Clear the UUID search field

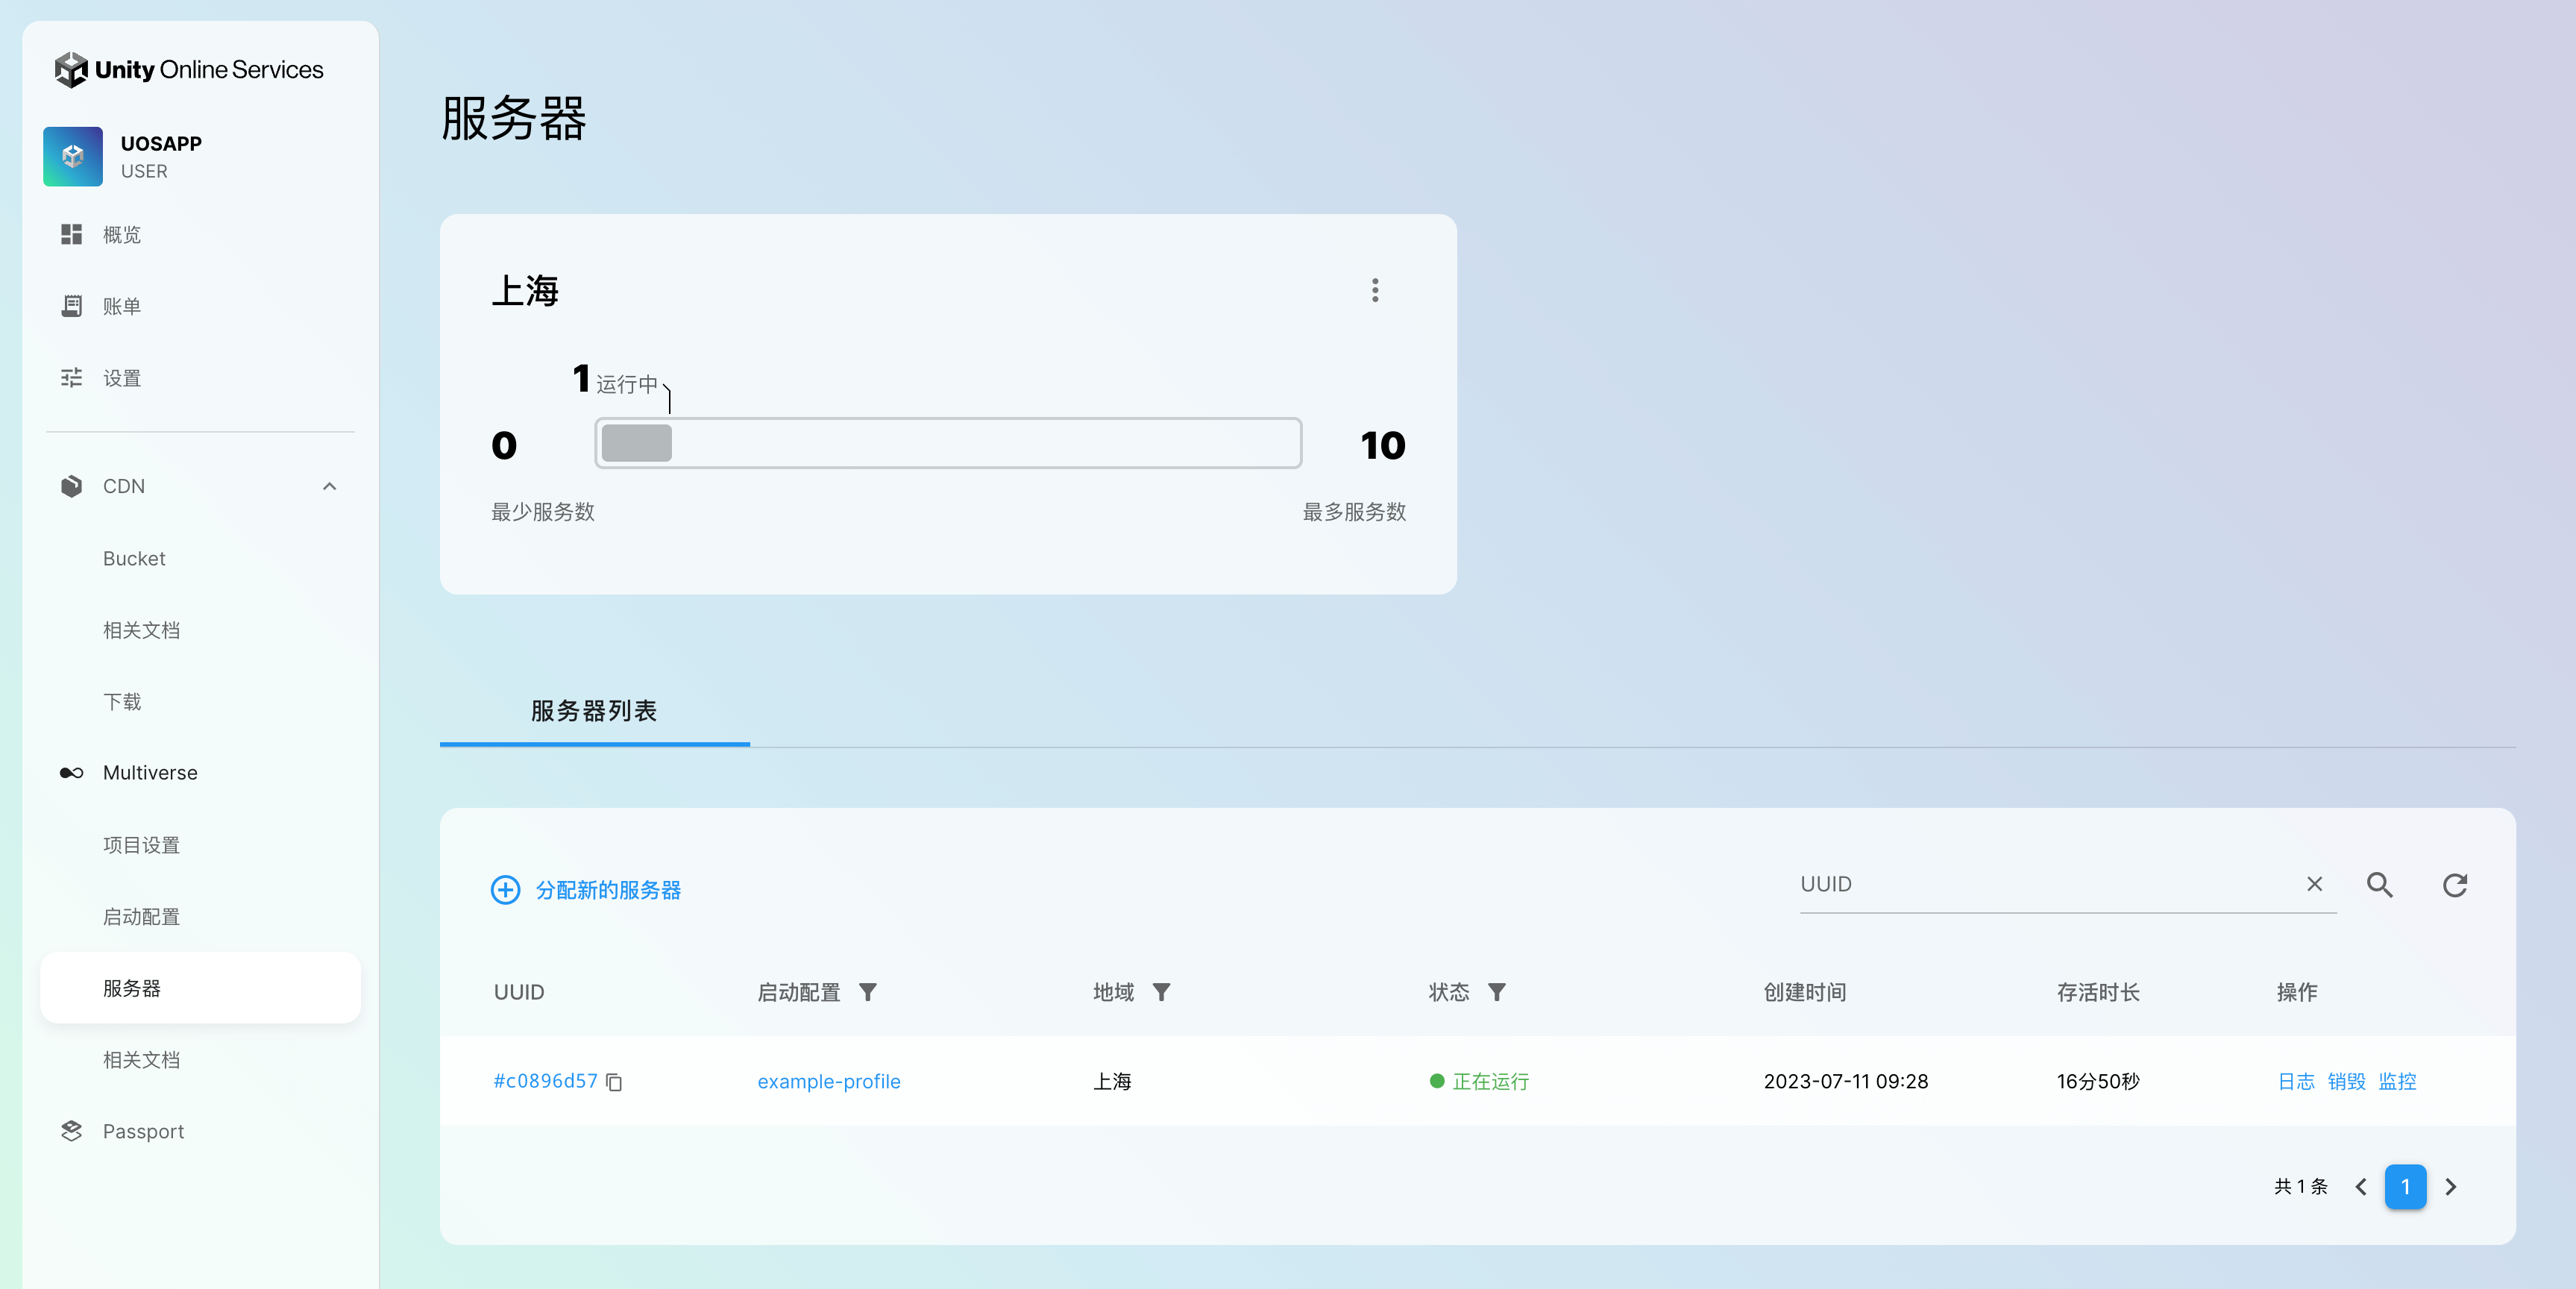(x=2314, y=884)
